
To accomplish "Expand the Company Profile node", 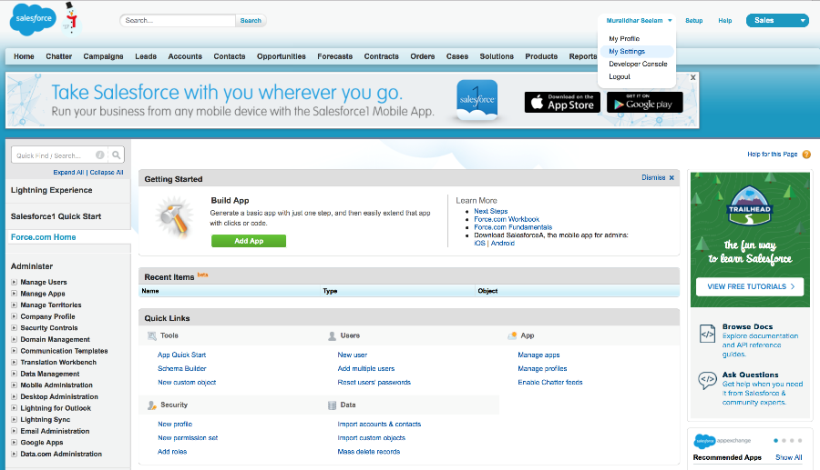I will 14,316.
